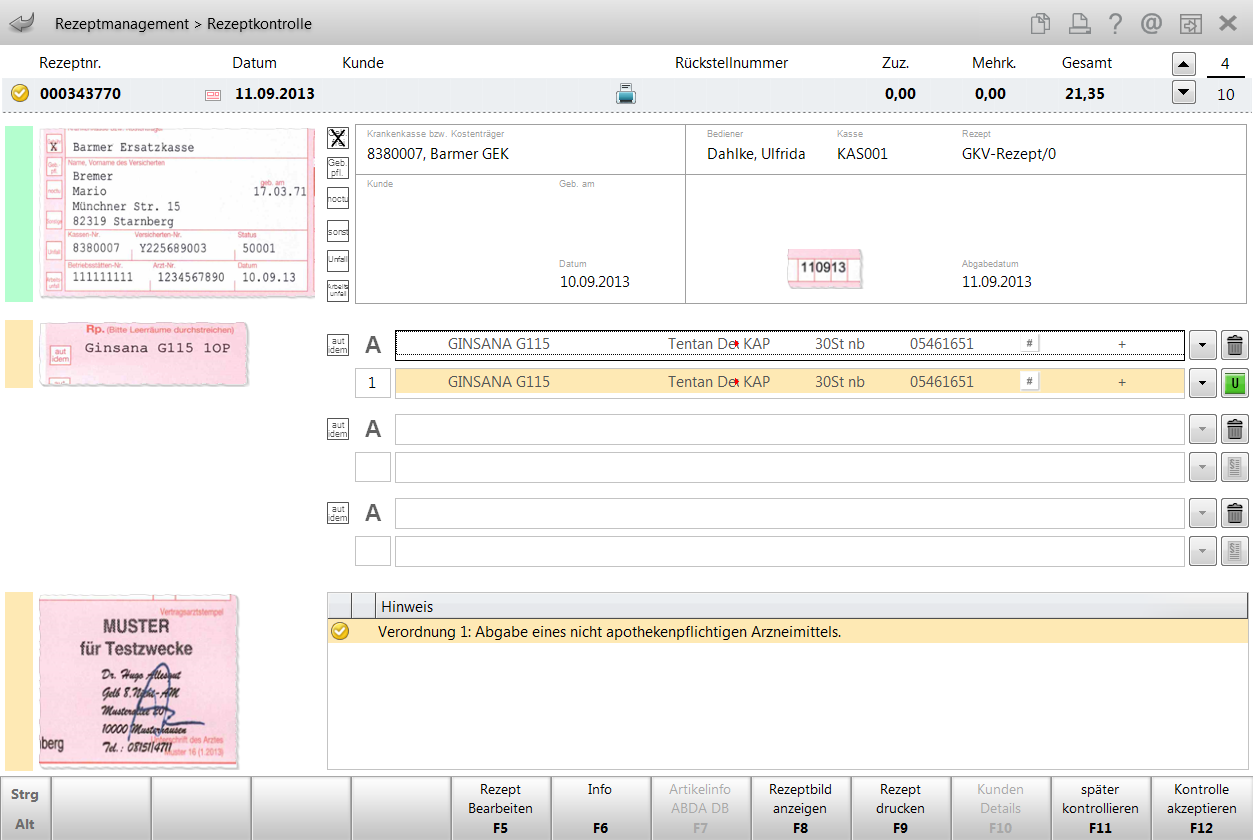Click the printer icon in header

pyautogui.click(x=1079, y=23)
